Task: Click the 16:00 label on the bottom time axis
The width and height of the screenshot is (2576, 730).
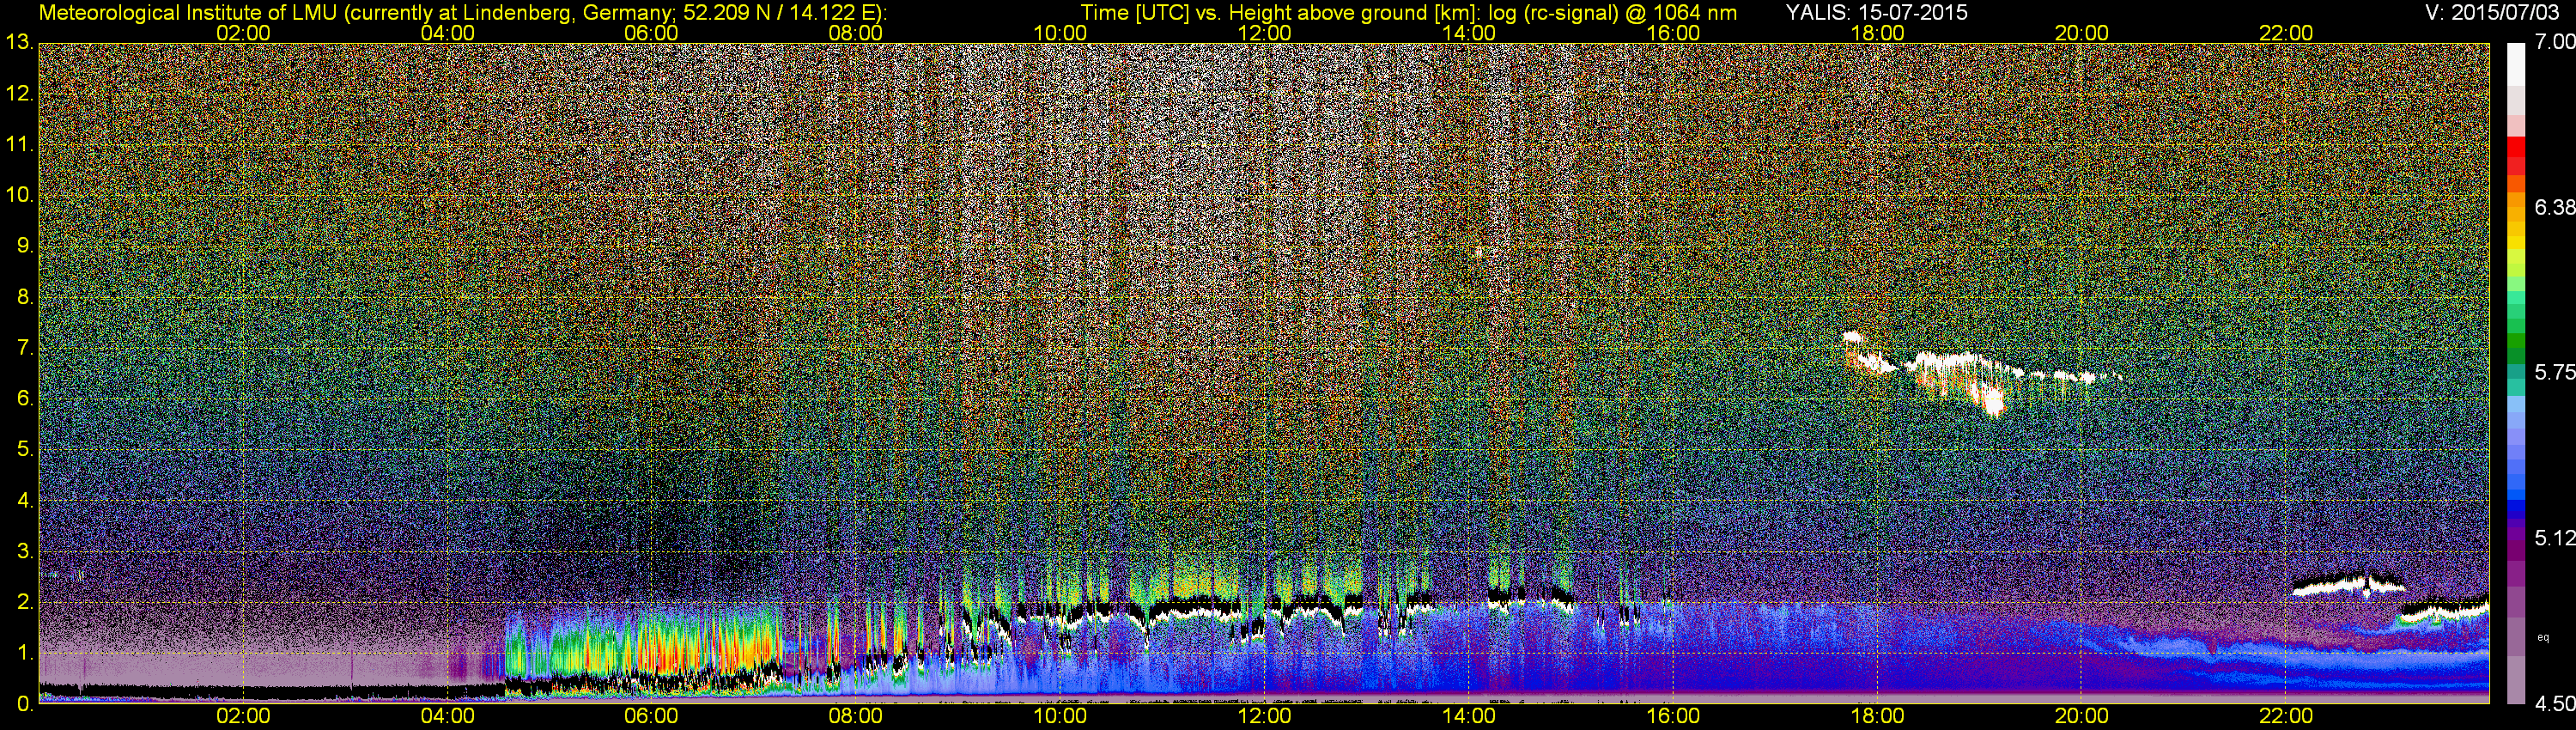Action: 1673,716
